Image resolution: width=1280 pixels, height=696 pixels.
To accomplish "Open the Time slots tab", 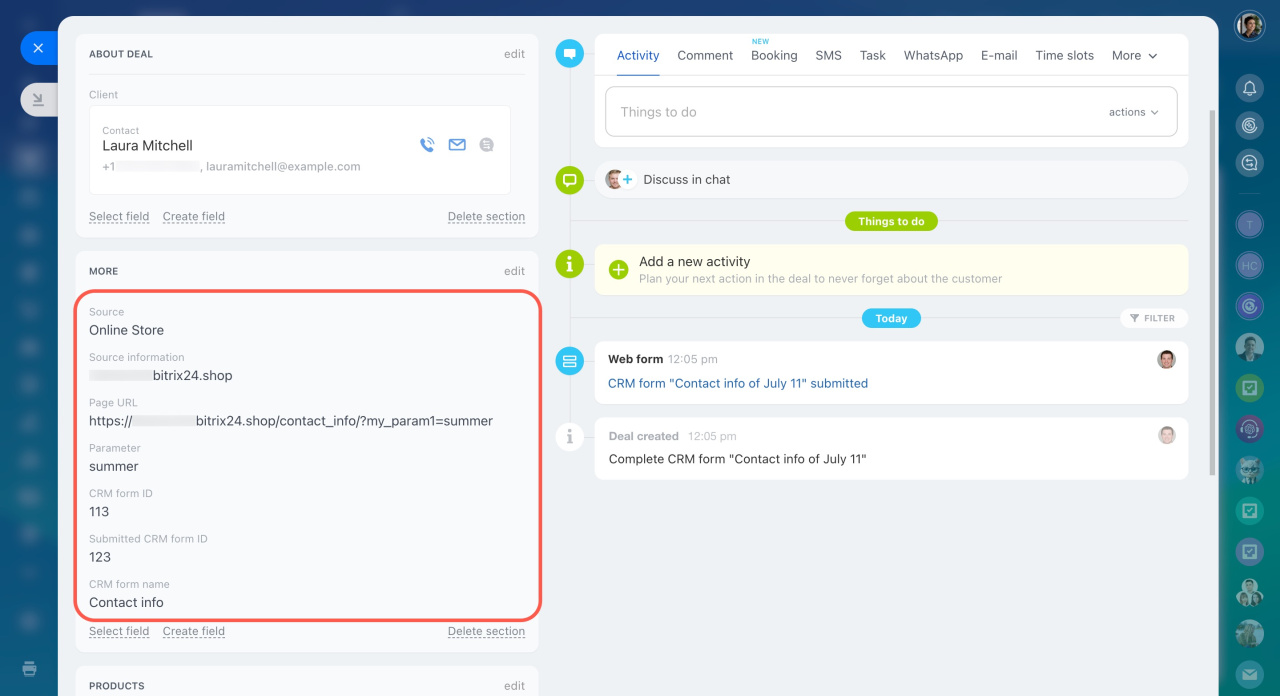I will (1064, 56).
